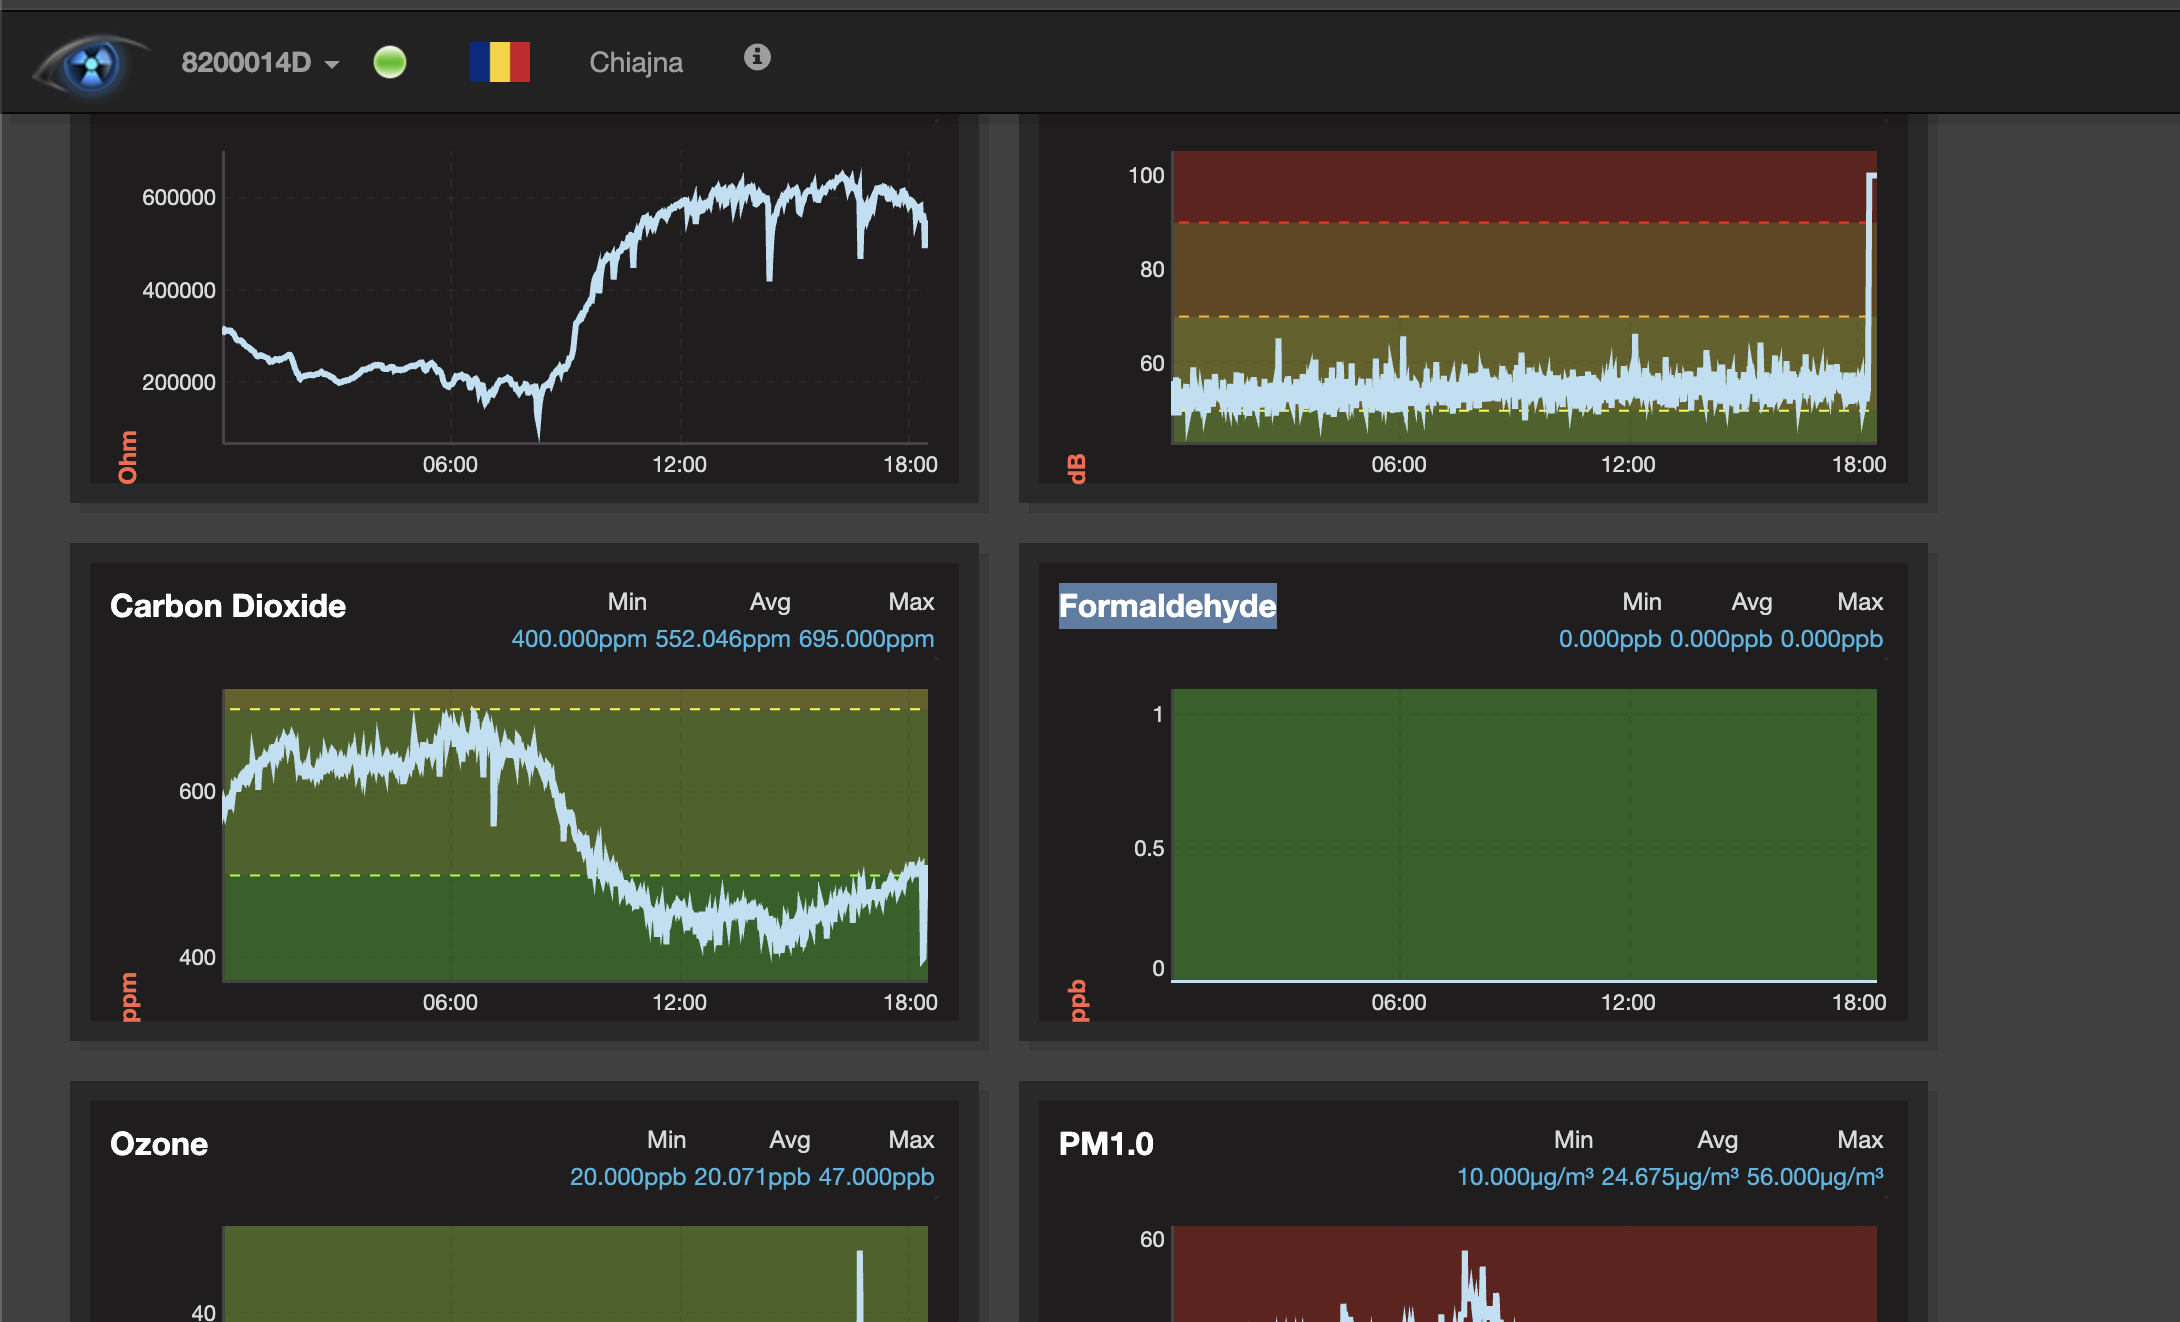The height and width of the screenshot is (1322, 2180).
Task: Click the 12:00 marker on CO2 chart
Action: [x=679, y=1002]
